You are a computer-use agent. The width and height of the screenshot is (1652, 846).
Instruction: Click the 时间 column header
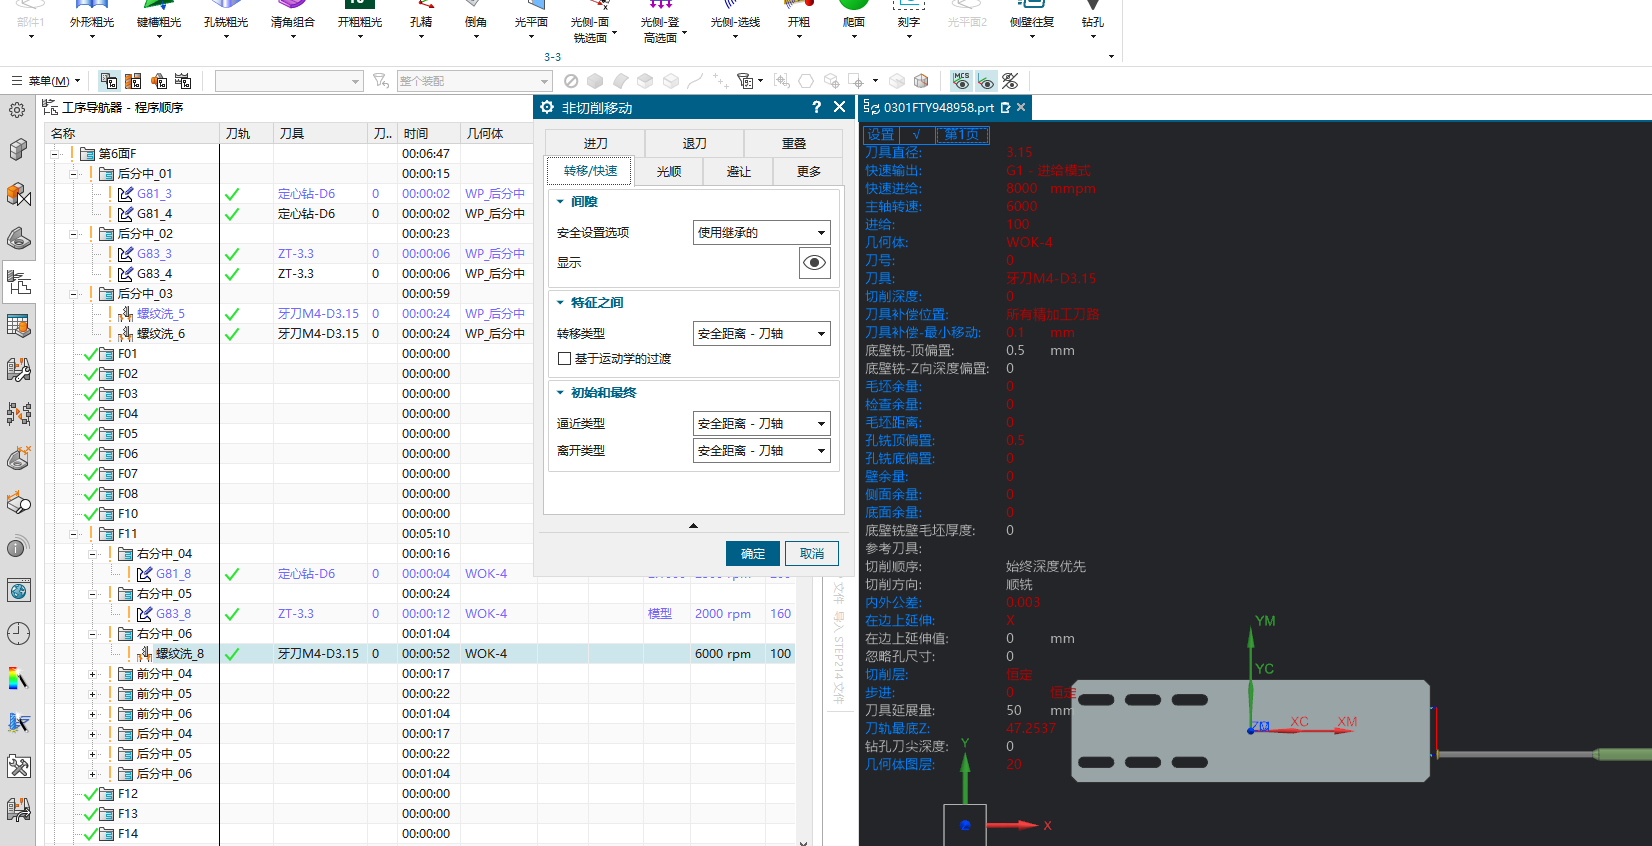(x=428, y=133)
